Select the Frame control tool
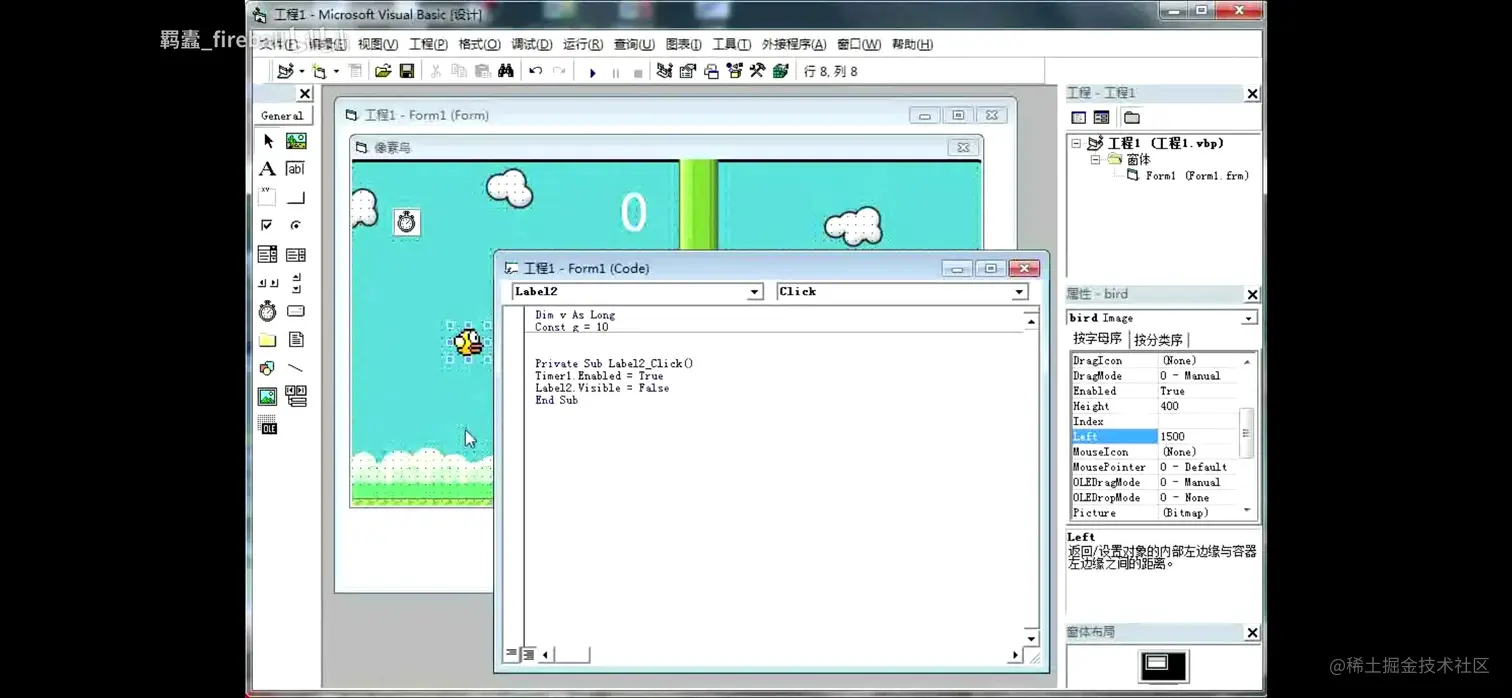 pyautogui.click(x=267, y=197)
